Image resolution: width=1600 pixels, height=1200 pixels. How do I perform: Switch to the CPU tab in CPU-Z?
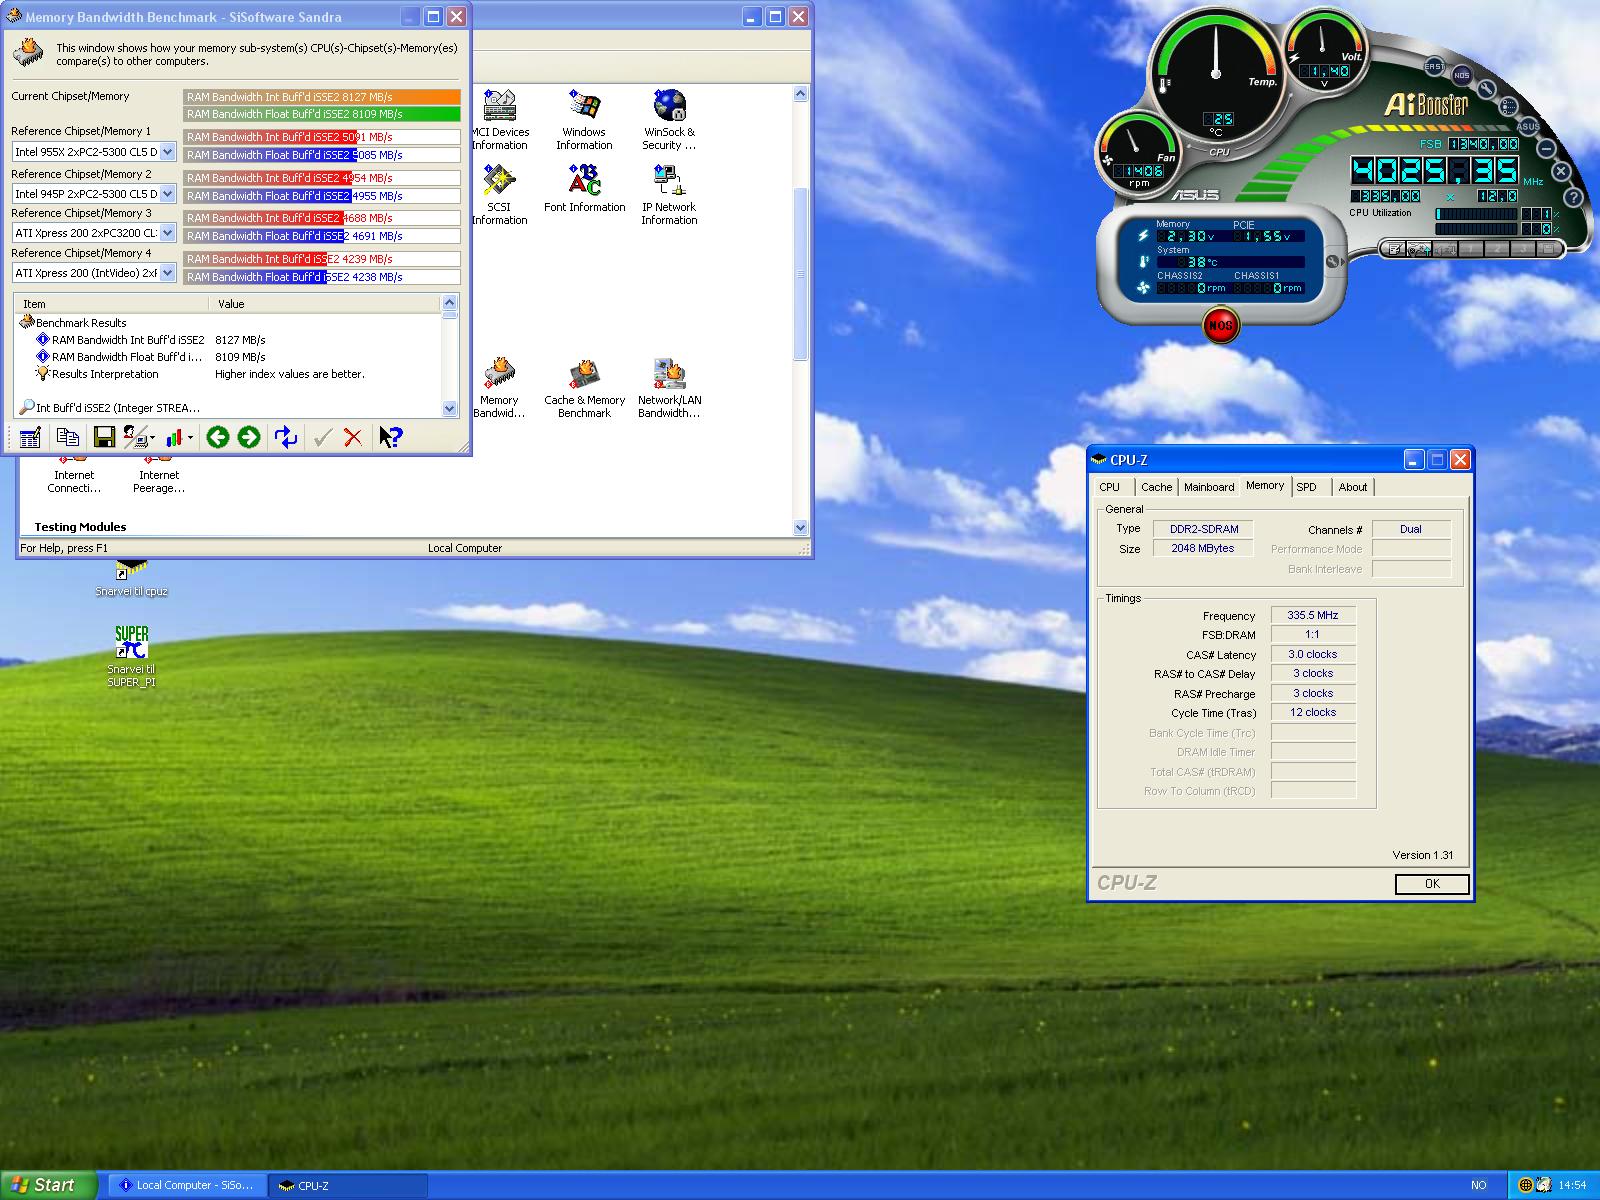click(x=1110, y=487)
